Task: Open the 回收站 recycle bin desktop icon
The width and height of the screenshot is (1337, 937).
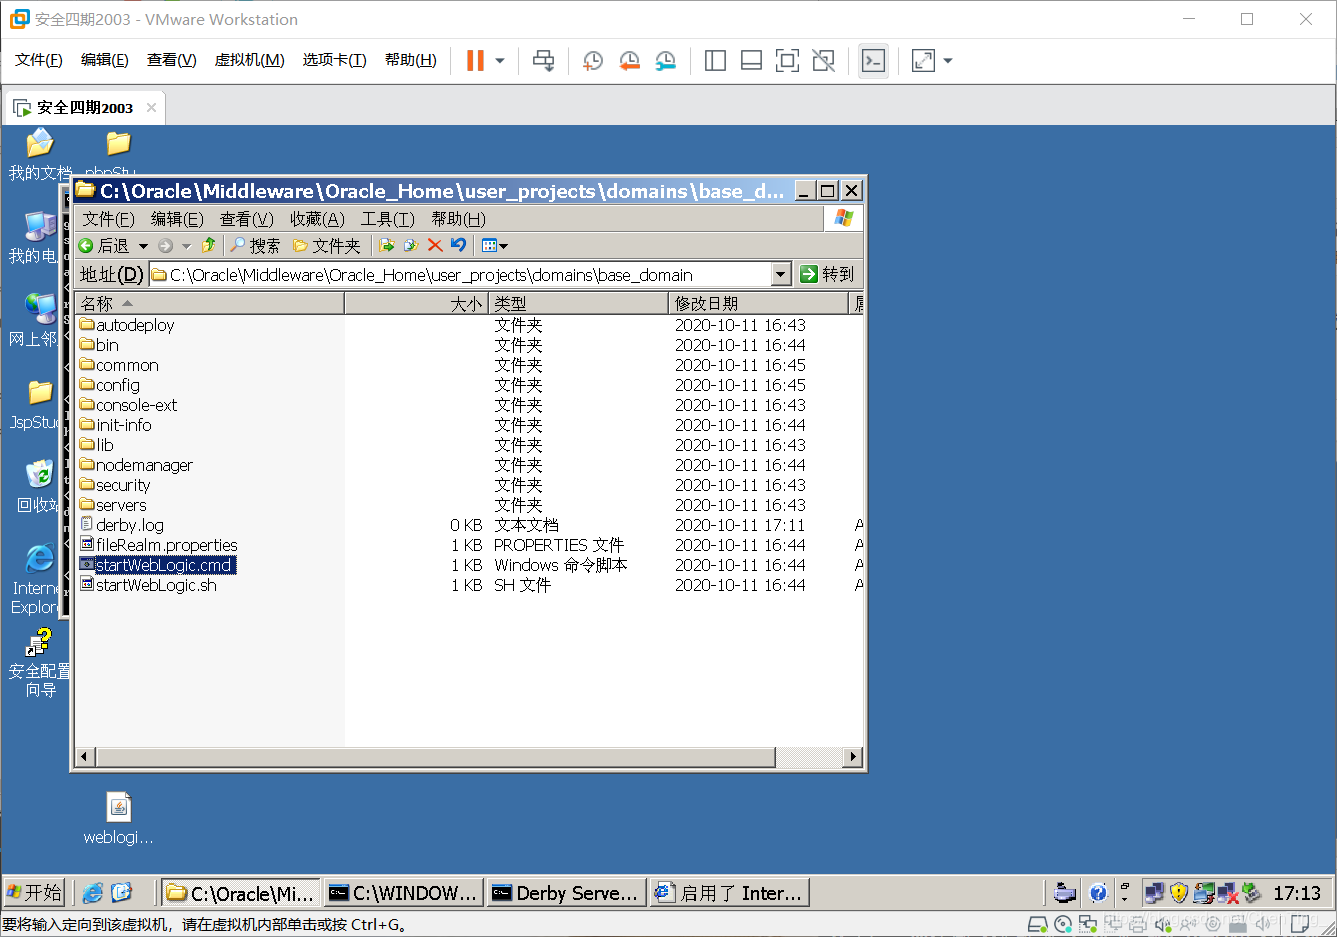Action: [x=38, y=486]
